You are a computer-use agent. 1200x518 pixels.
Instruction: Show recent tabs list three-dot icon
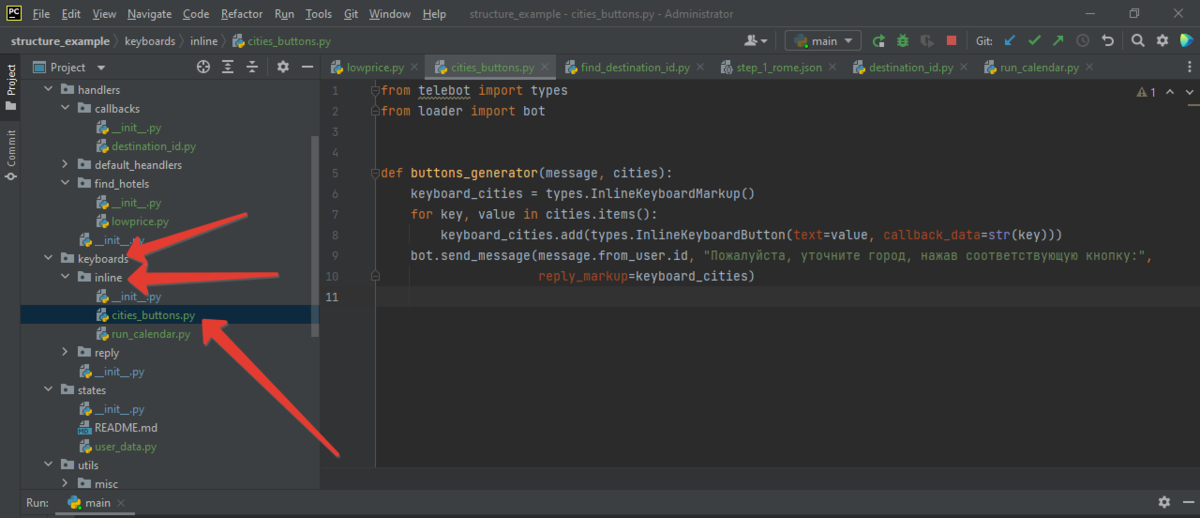tap(1190, 67)
